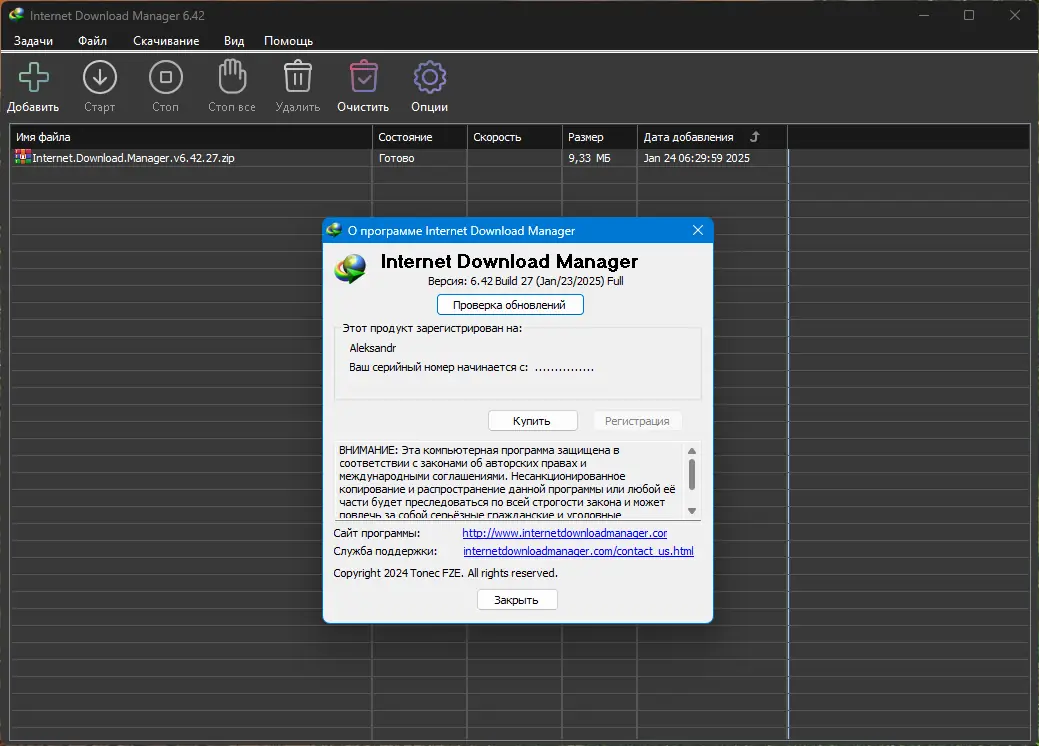The width and height of the screenshot is (1039, 746).
Task: Click the scroll up arrow in the warning text box
Action: pos(692,451)
